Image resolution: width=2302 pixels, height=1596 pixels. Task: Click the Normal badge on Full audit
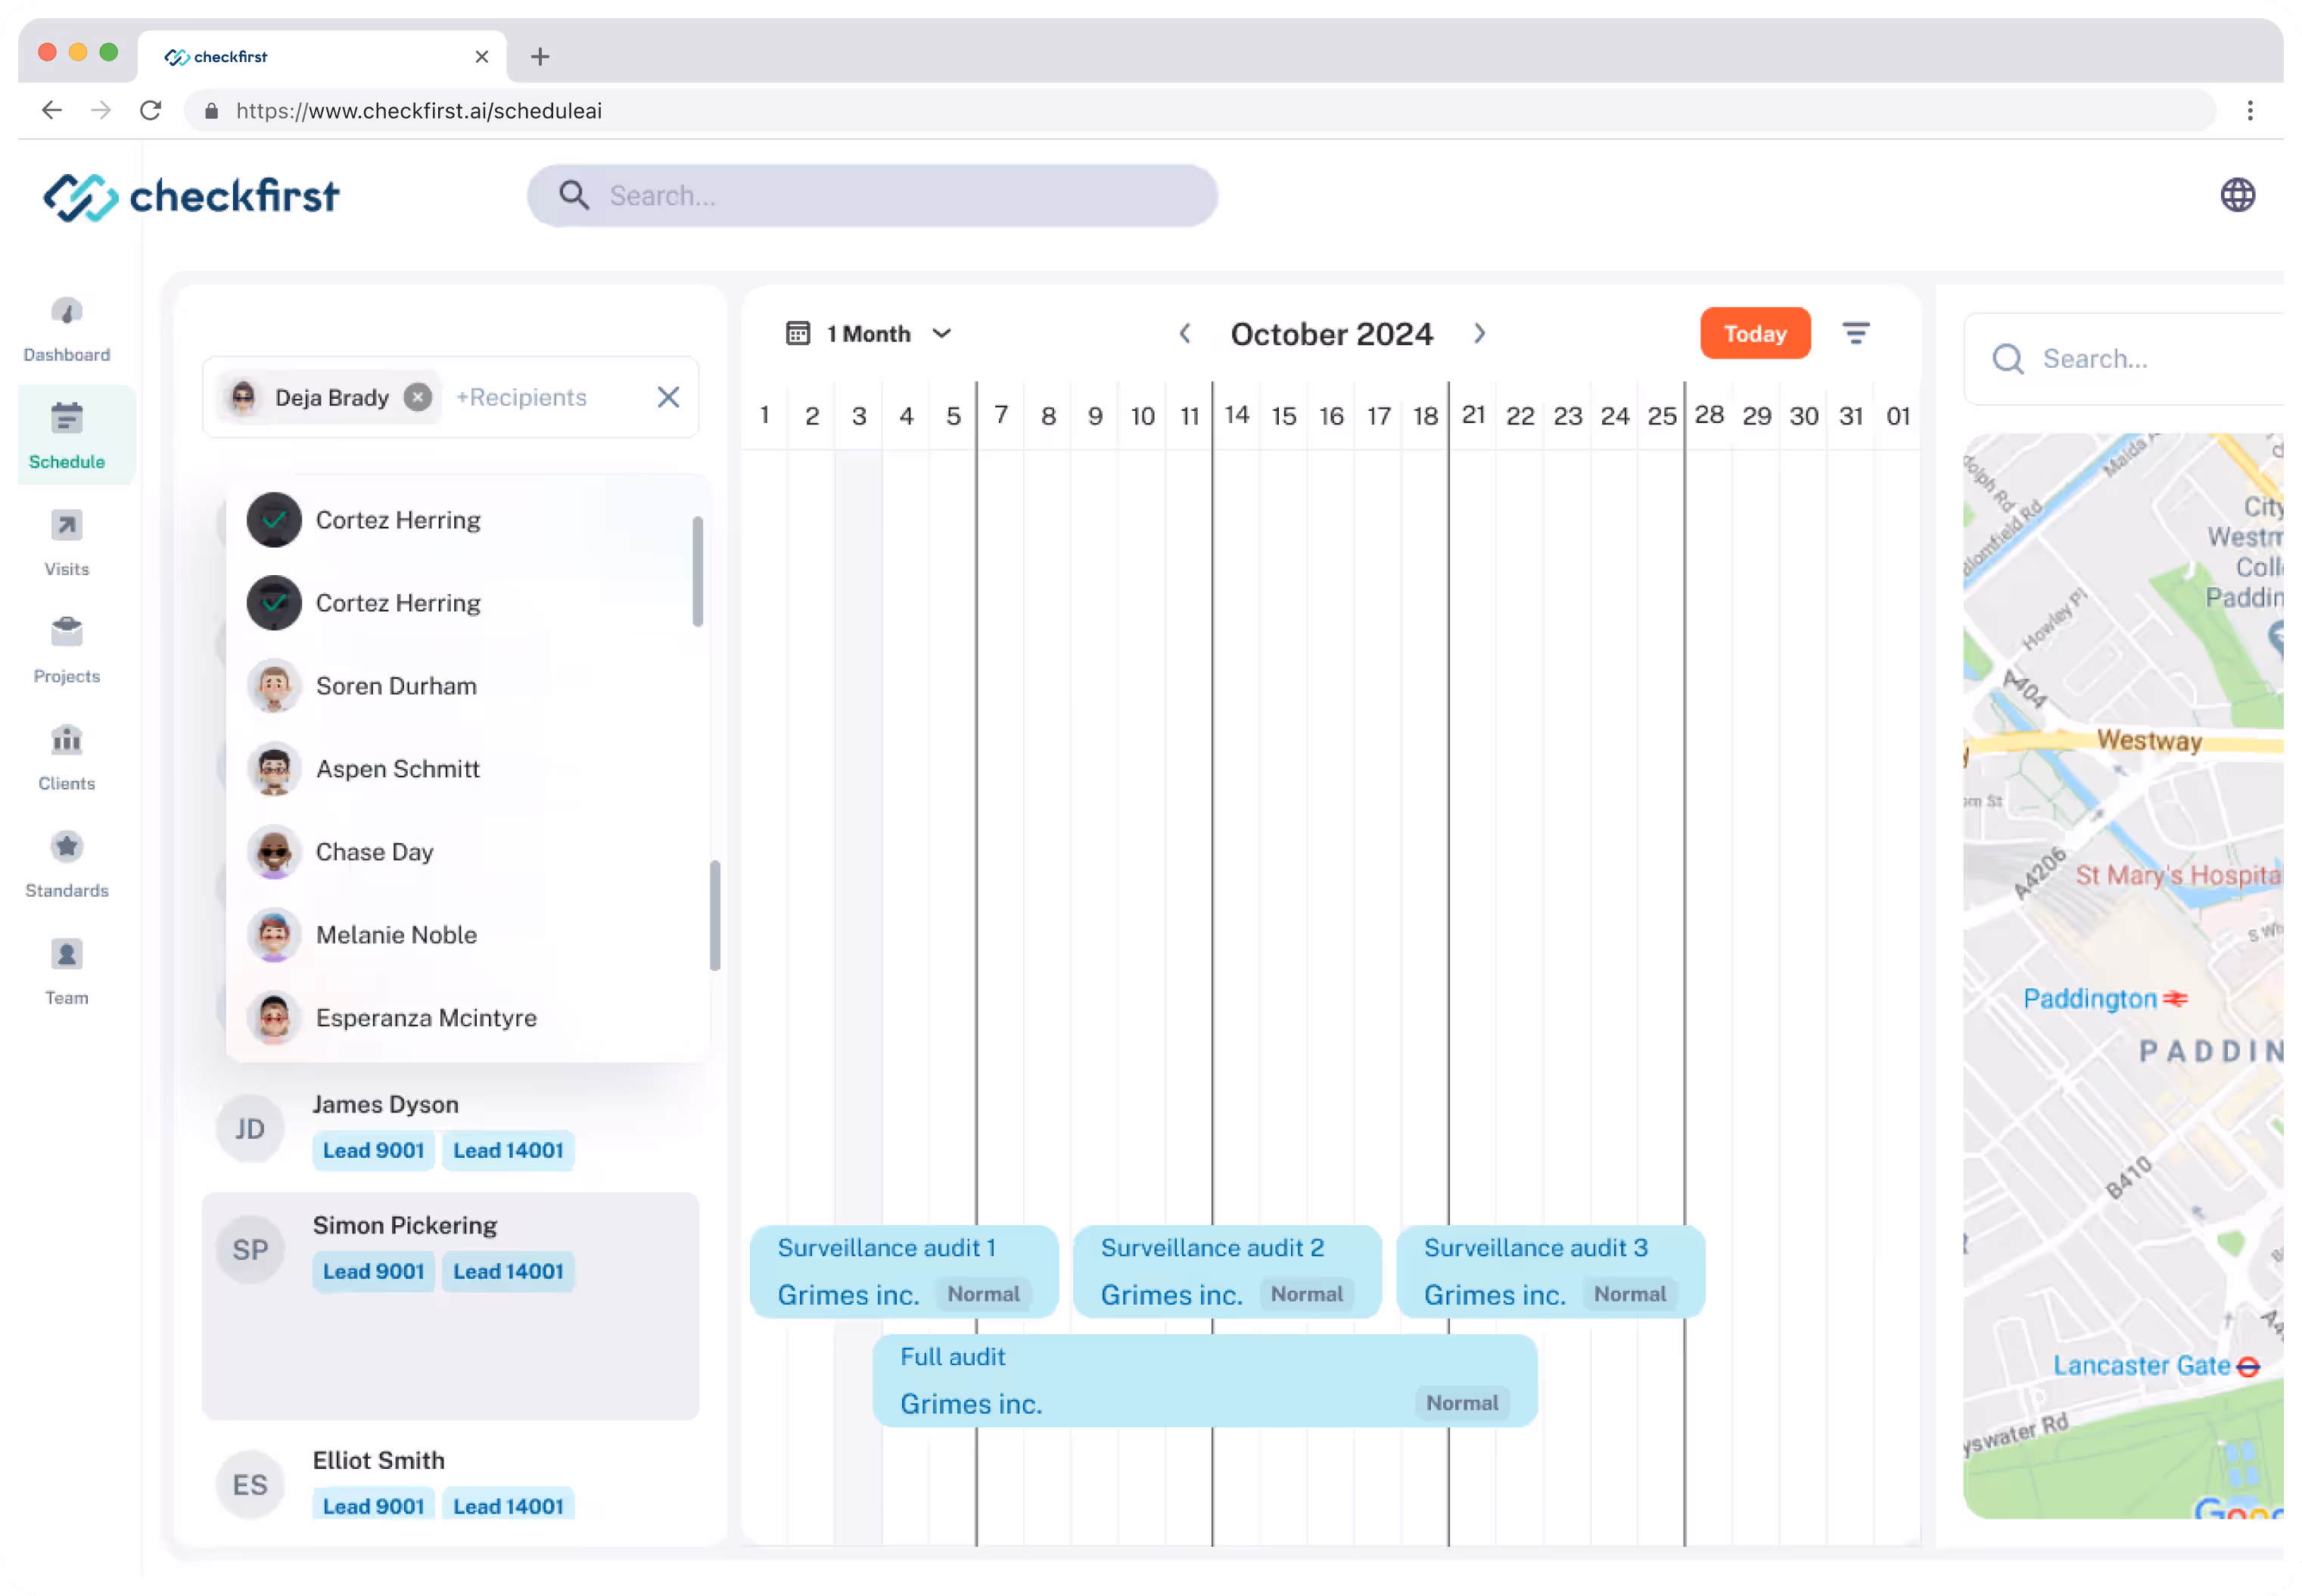(1461, 1402)
